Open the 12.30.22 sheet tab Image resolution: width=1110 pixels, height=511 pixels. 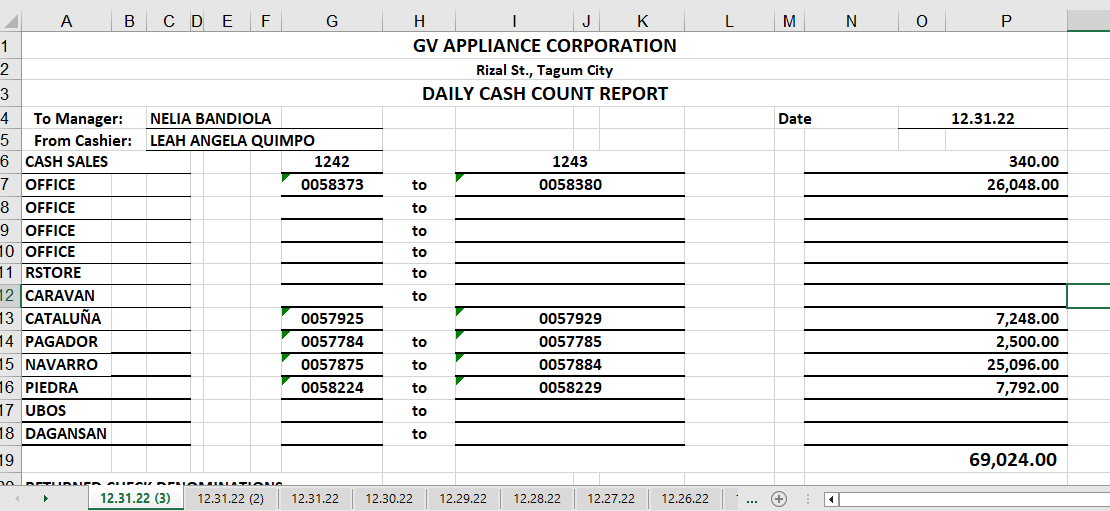[388, 499]
